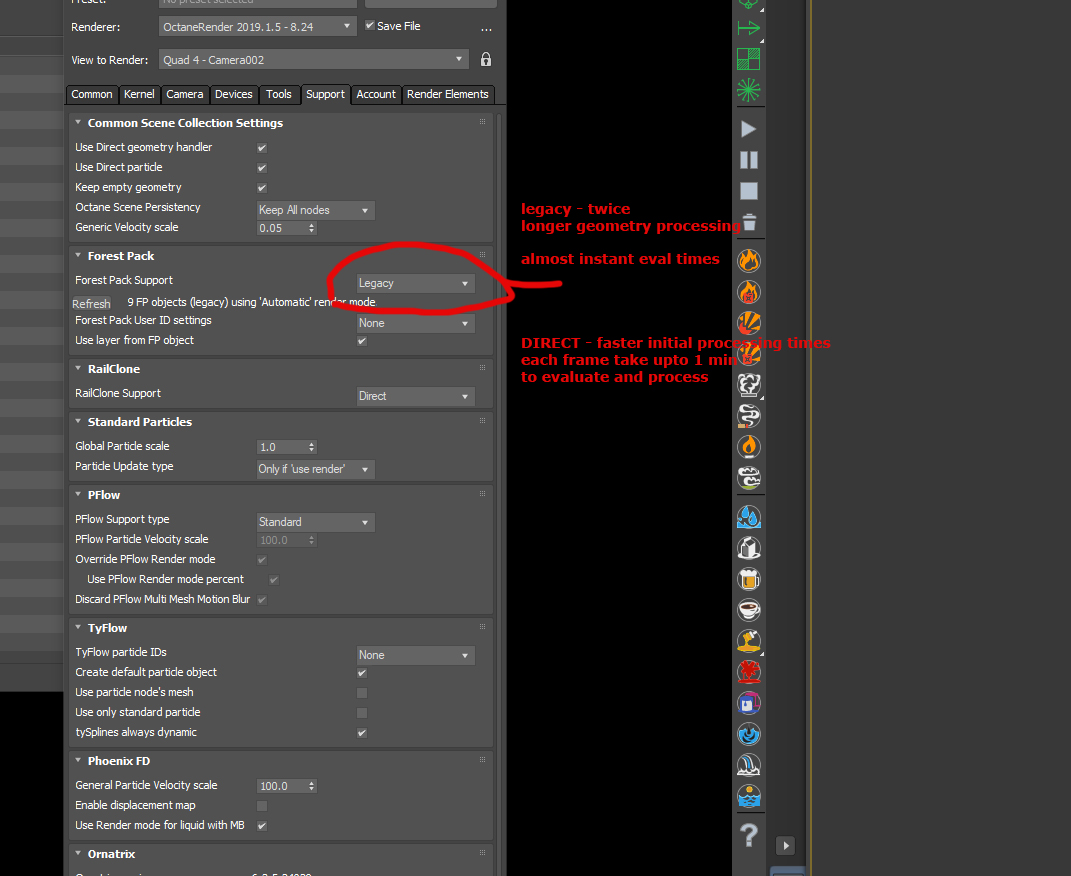Collapse Common Scene Collection Settings rollout
Screen dimensions: 1071x876
(x=78, y=122)
